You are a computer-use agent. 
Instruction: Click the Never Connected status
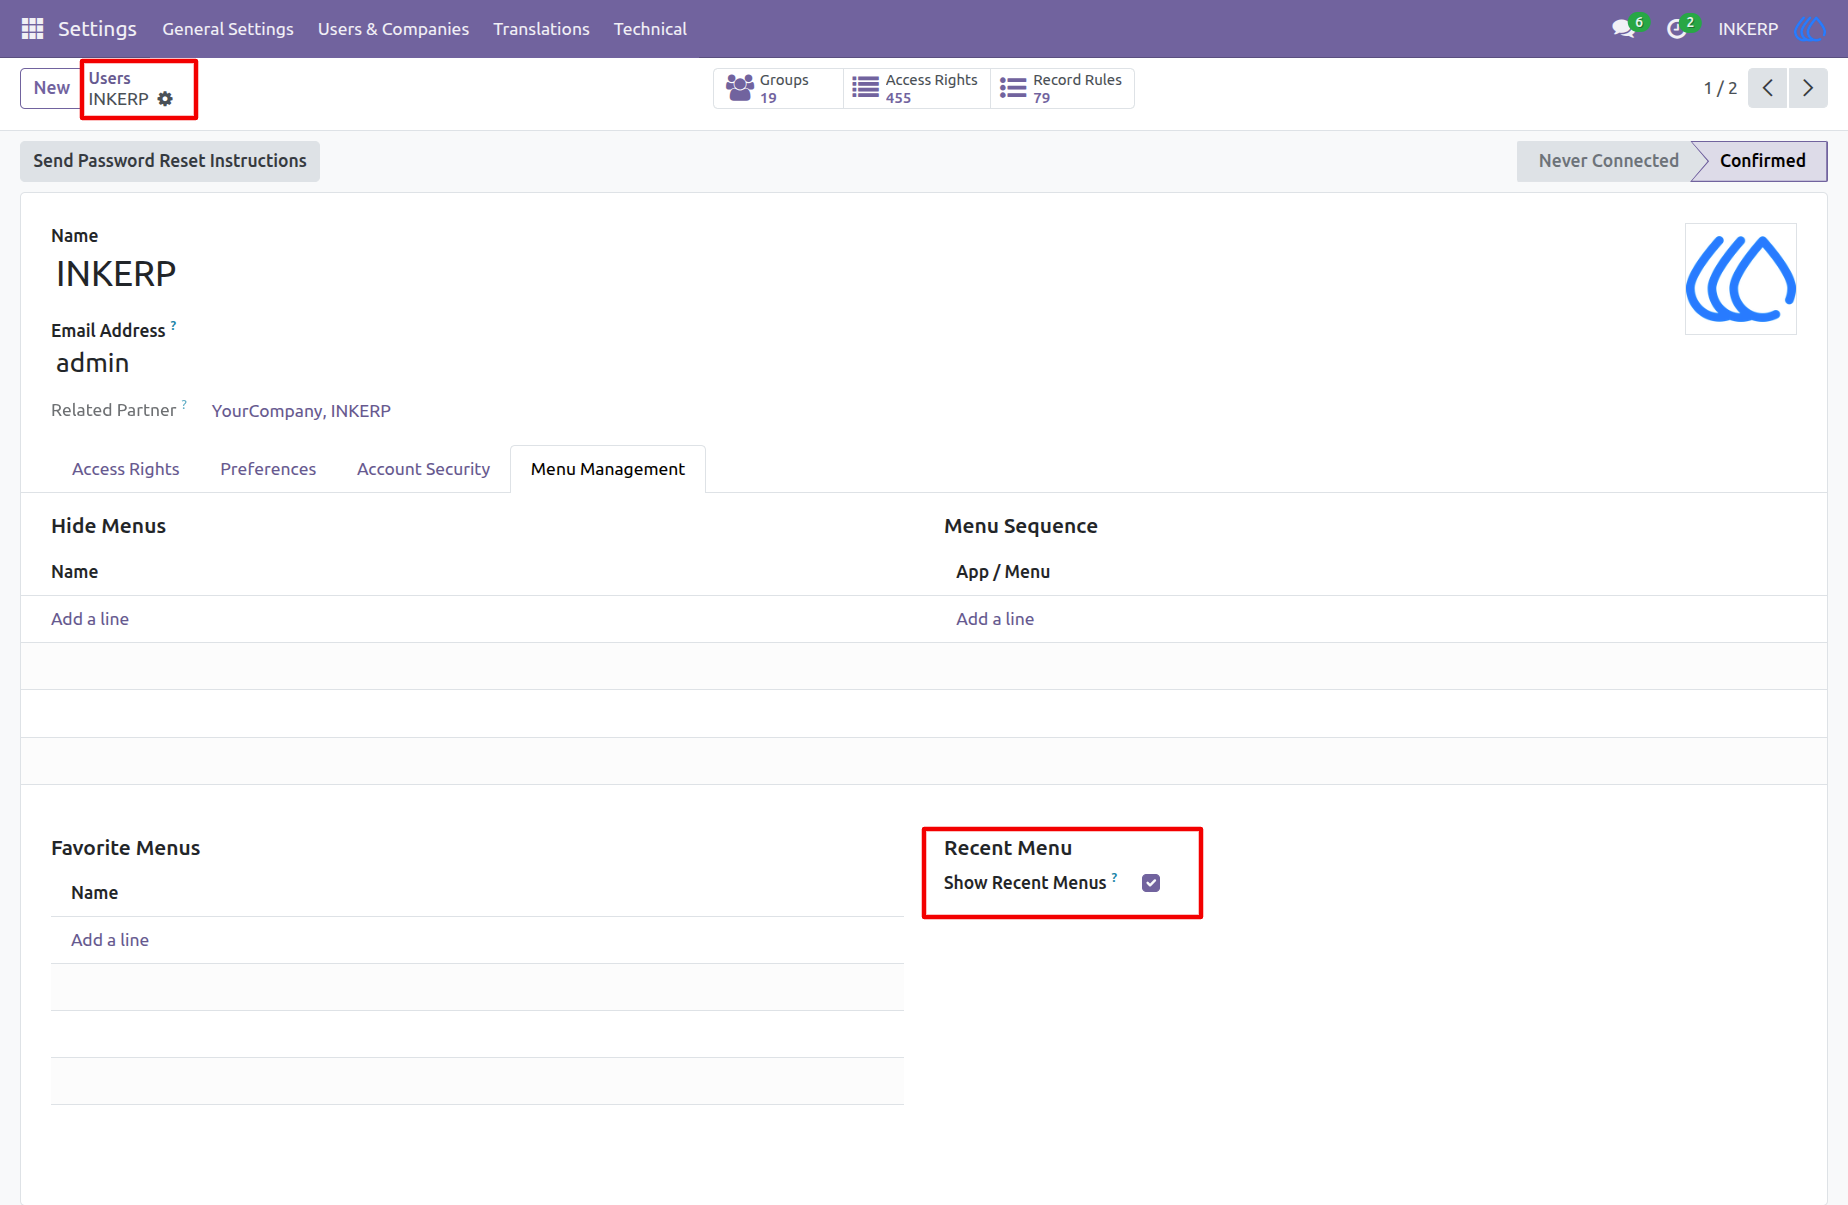click(1607, 161)
